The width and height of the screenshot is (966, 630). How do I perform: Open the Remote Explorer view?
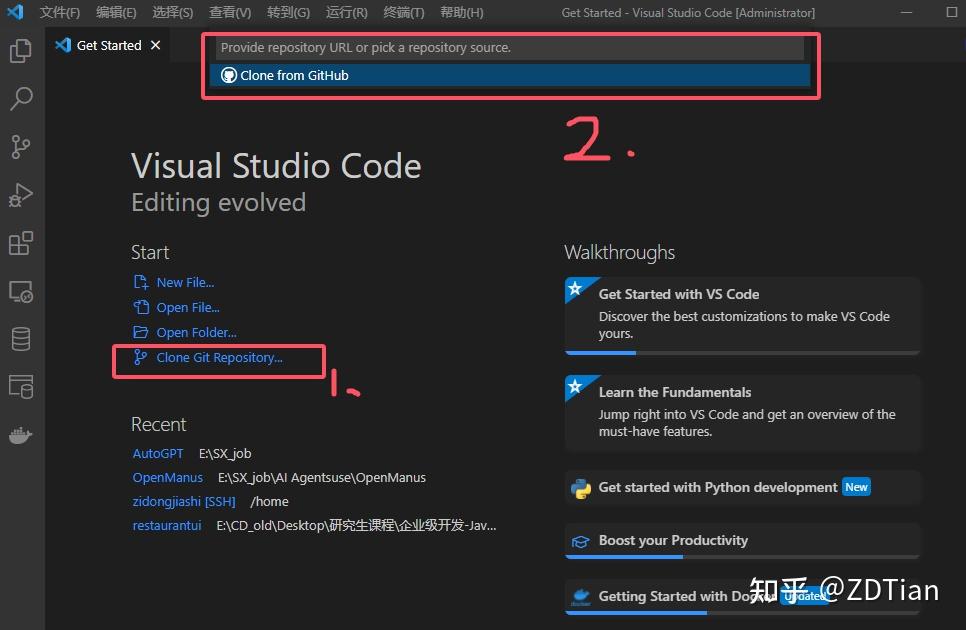(x=21, y=291)
